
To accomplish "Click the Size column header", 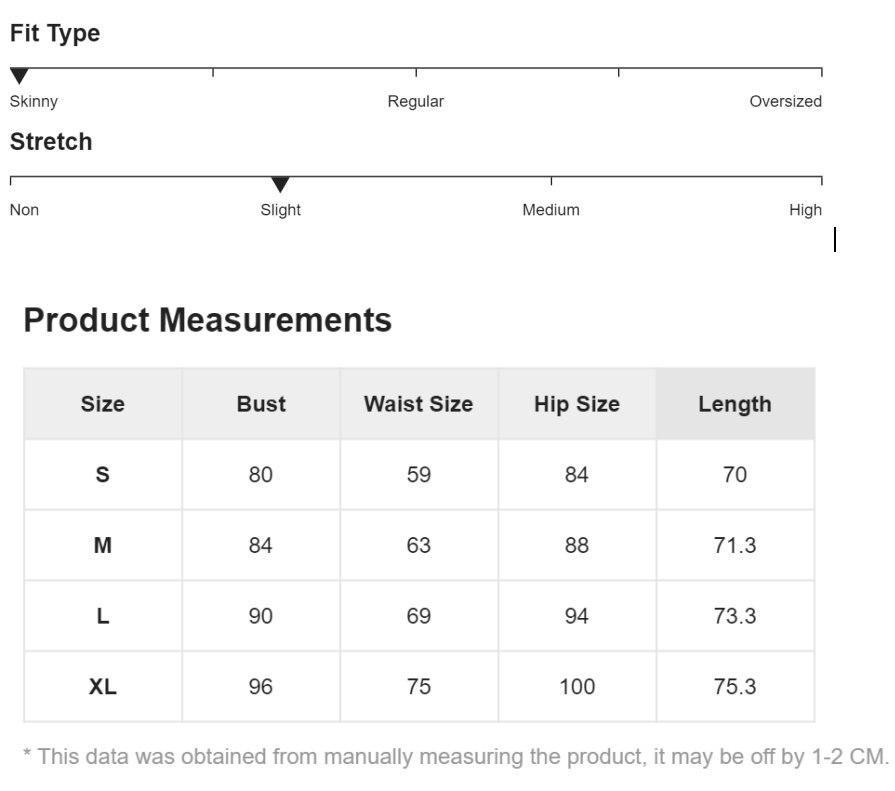I will pyautogui.click(x=103, y=404).
